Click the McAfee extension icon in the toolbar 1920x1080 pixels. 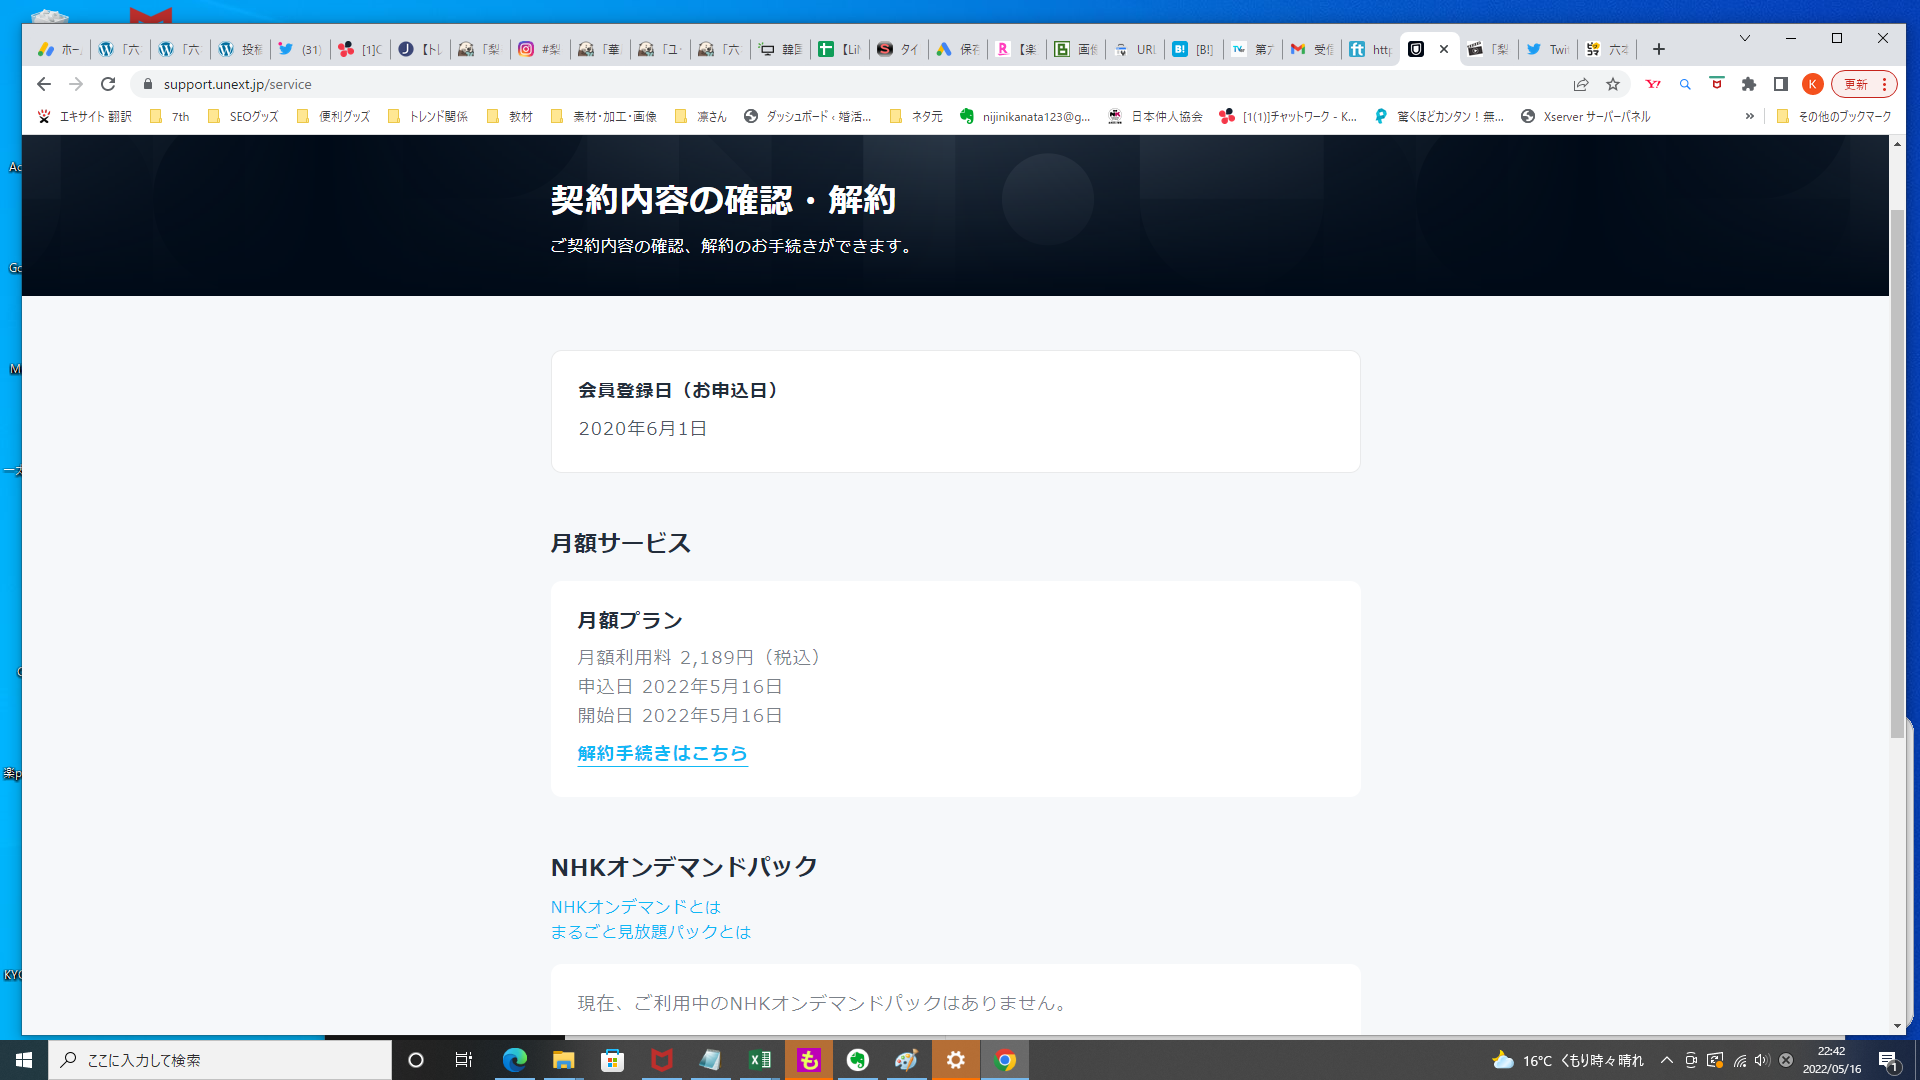tap(1717, 84)
